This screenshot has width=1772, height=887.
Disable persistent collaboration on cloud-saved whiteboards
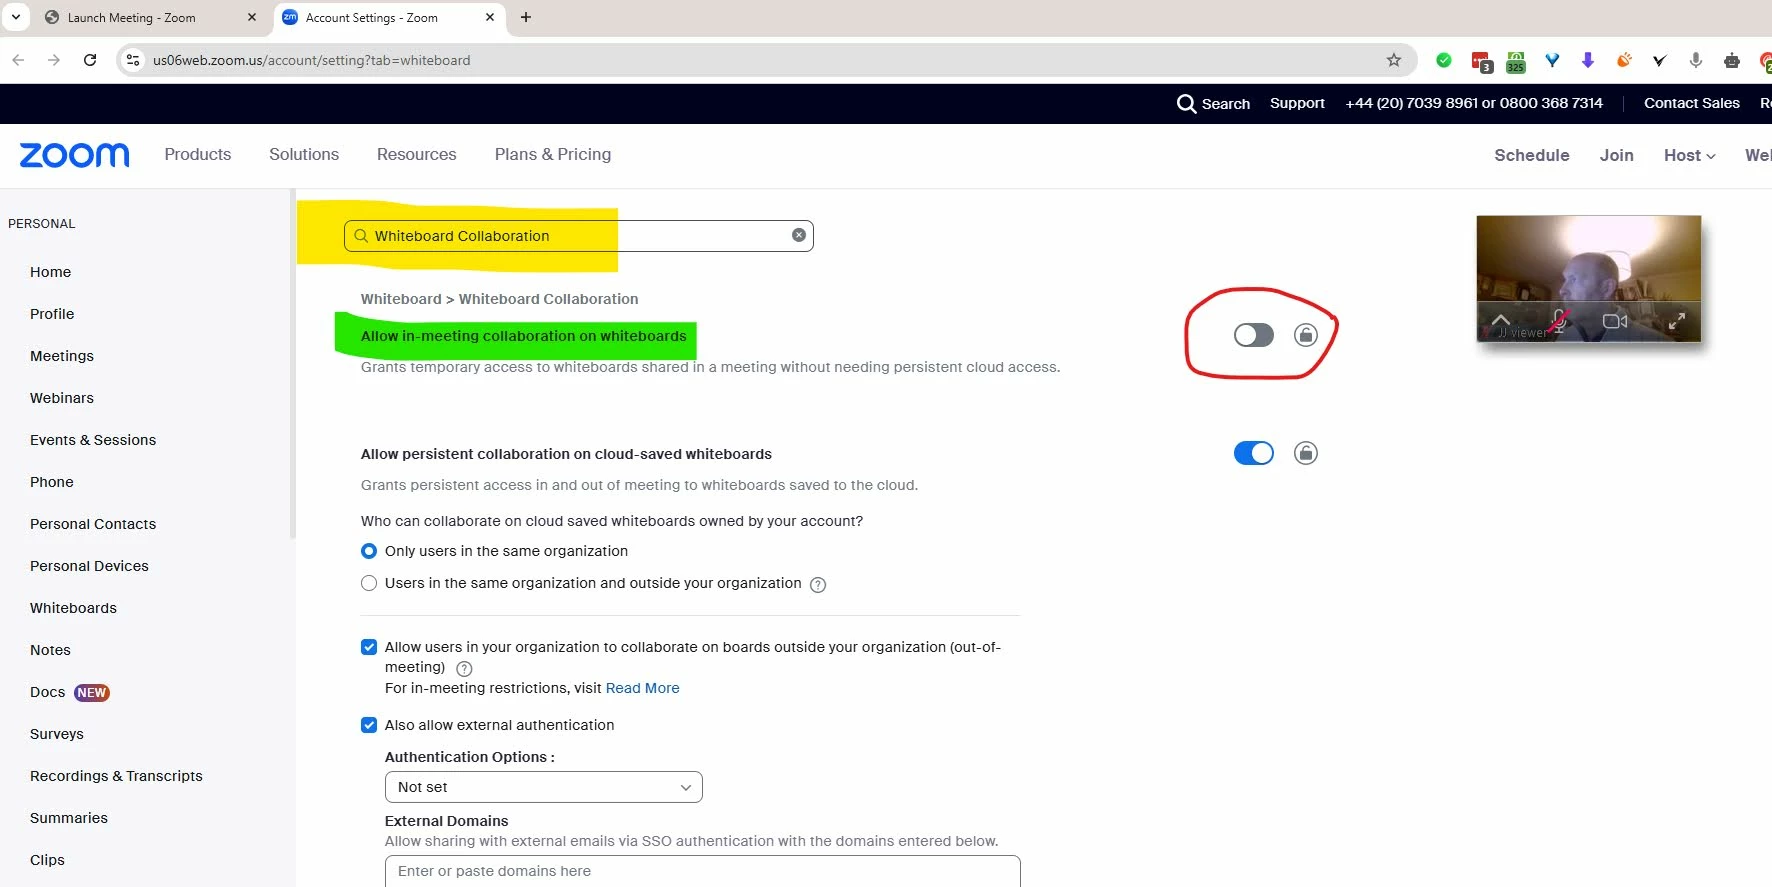1254,453
